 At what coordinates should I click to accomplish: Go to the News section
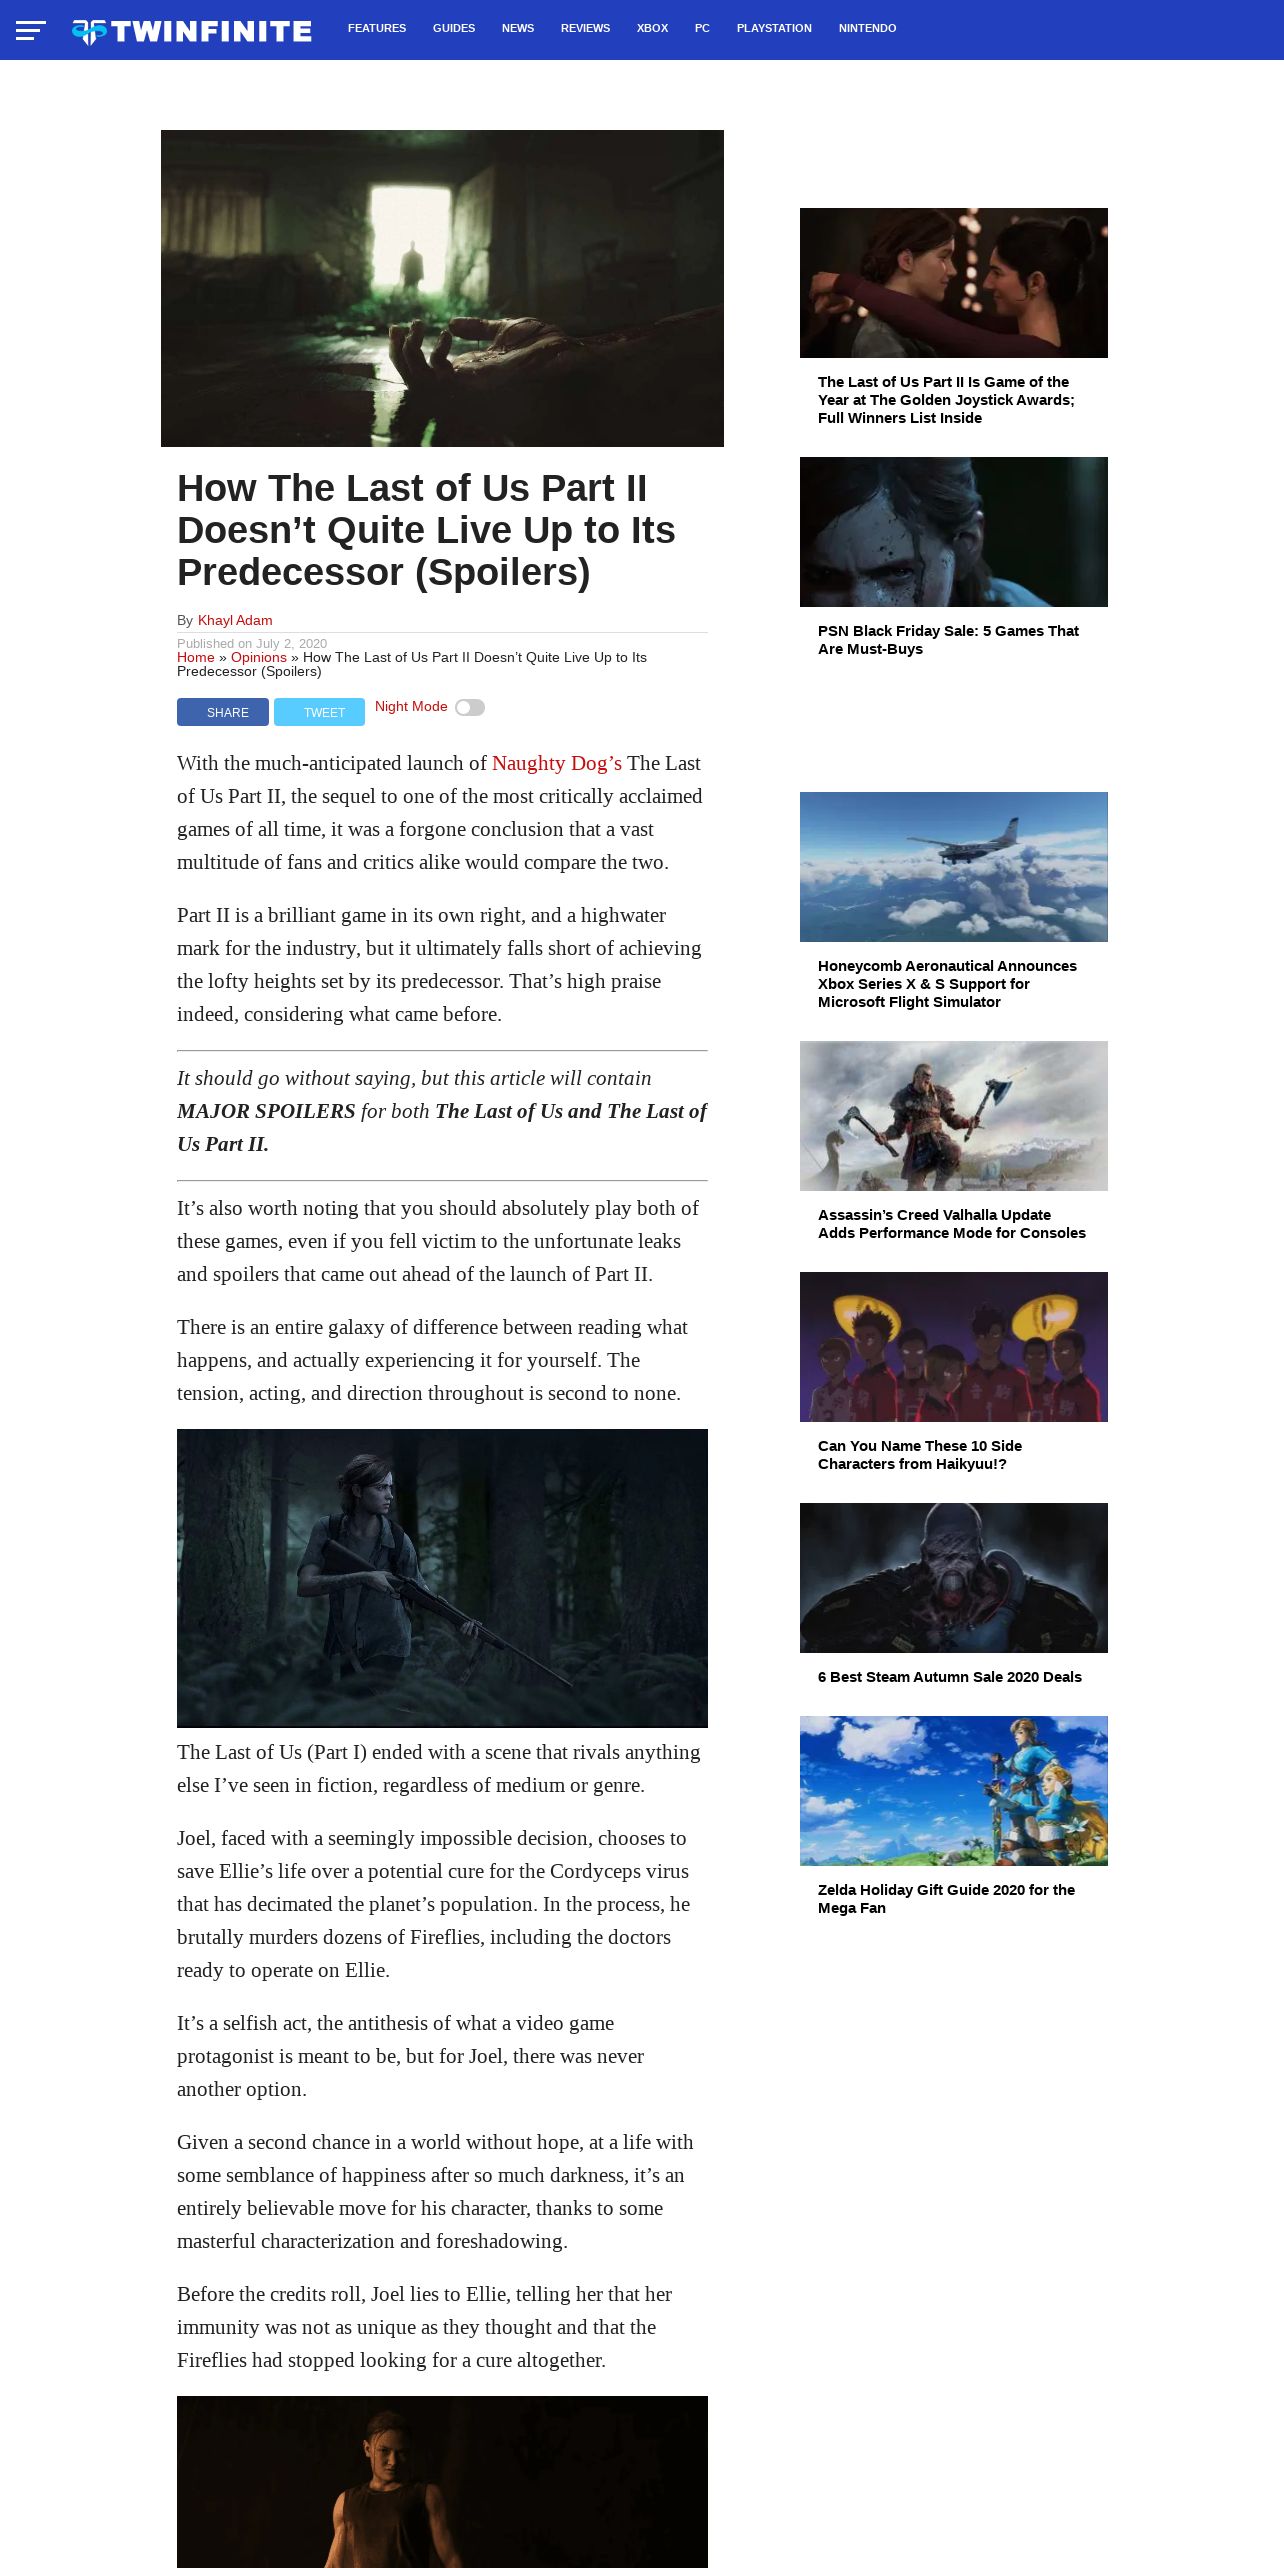coord(518,28)
